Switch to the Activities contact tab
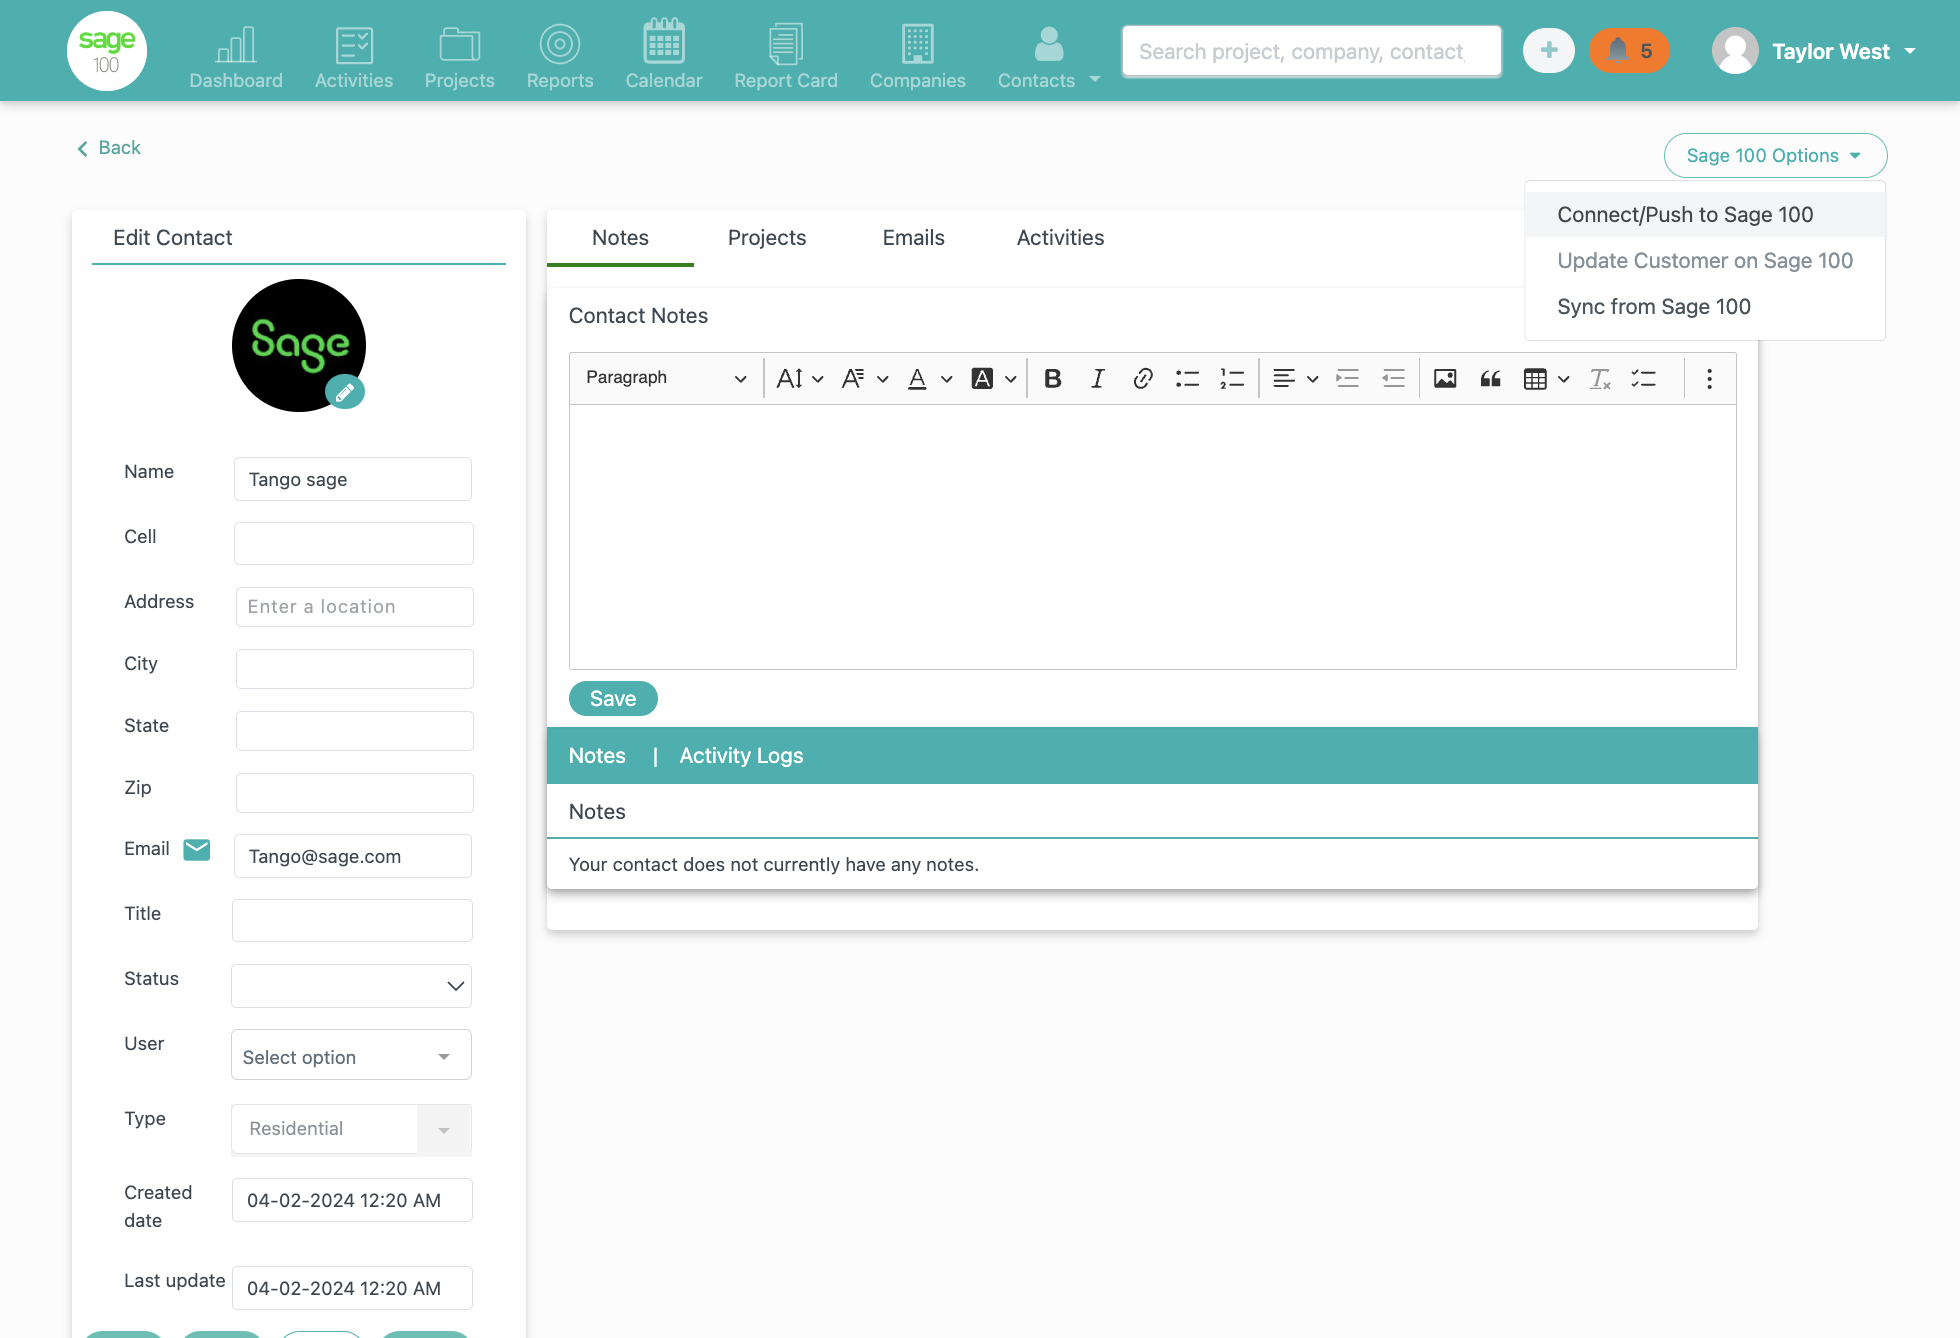1960x1338 pixels. tap(1060, 238)
